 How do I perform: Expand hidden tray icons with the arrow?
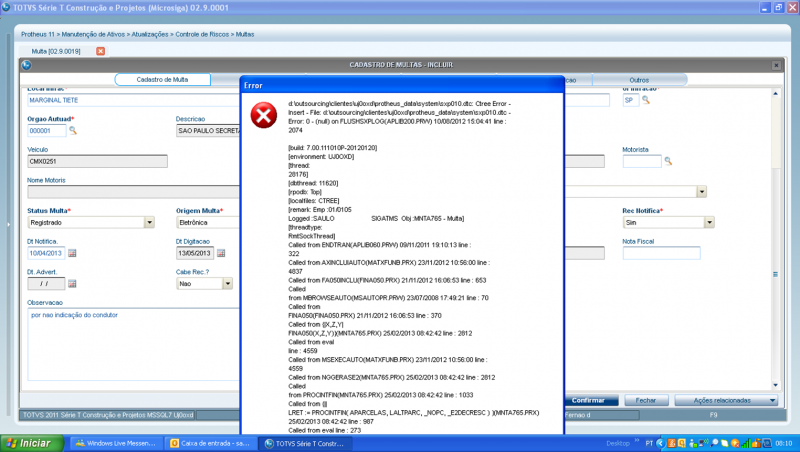(661, 443)
